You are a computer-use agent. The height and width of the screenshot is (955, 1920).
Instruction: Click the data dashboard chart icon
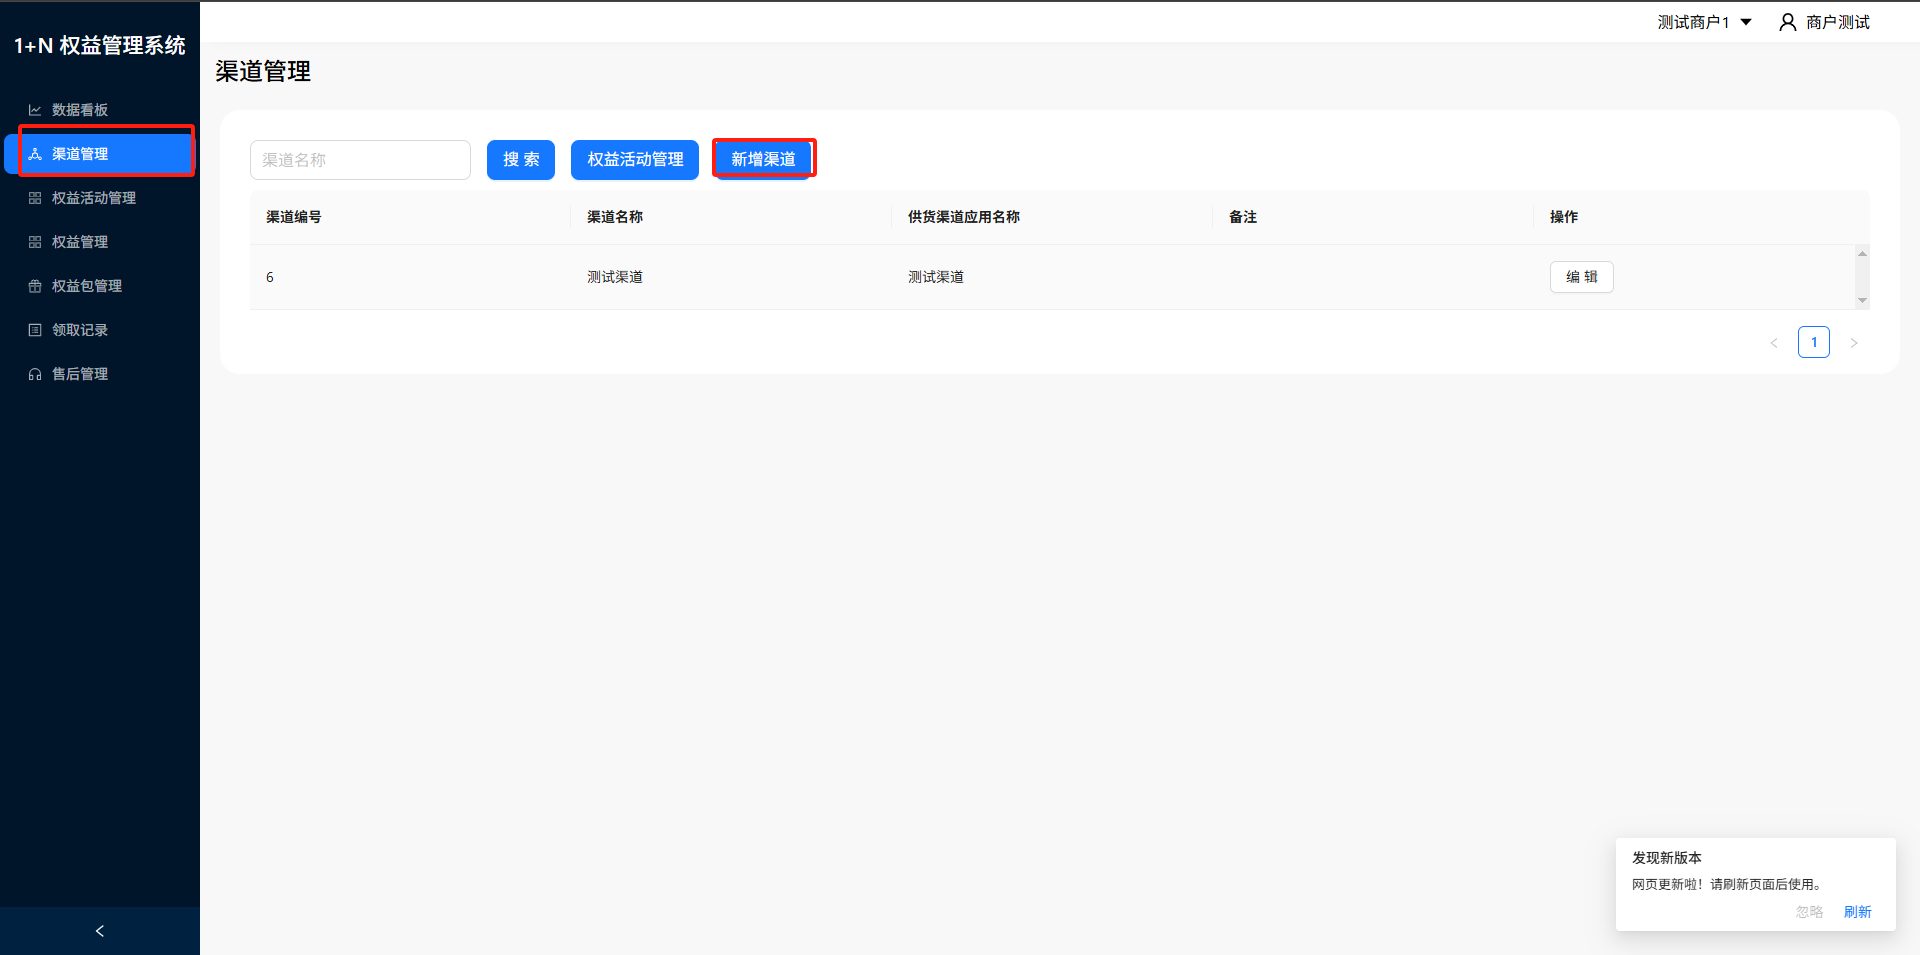click(x=35, y=110)
